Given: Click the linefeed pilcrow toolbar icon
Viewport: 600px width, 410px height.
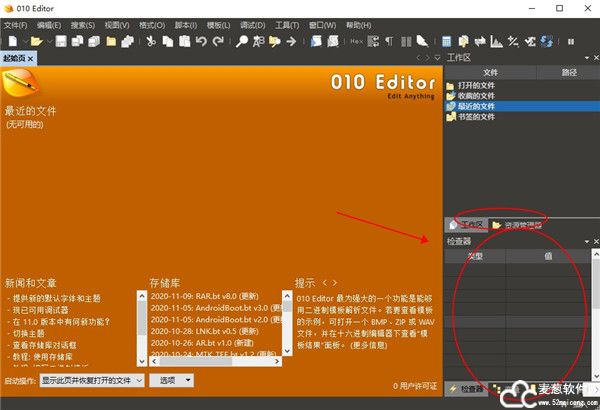Looking at the screenshot, I should (x=389, y=41).
